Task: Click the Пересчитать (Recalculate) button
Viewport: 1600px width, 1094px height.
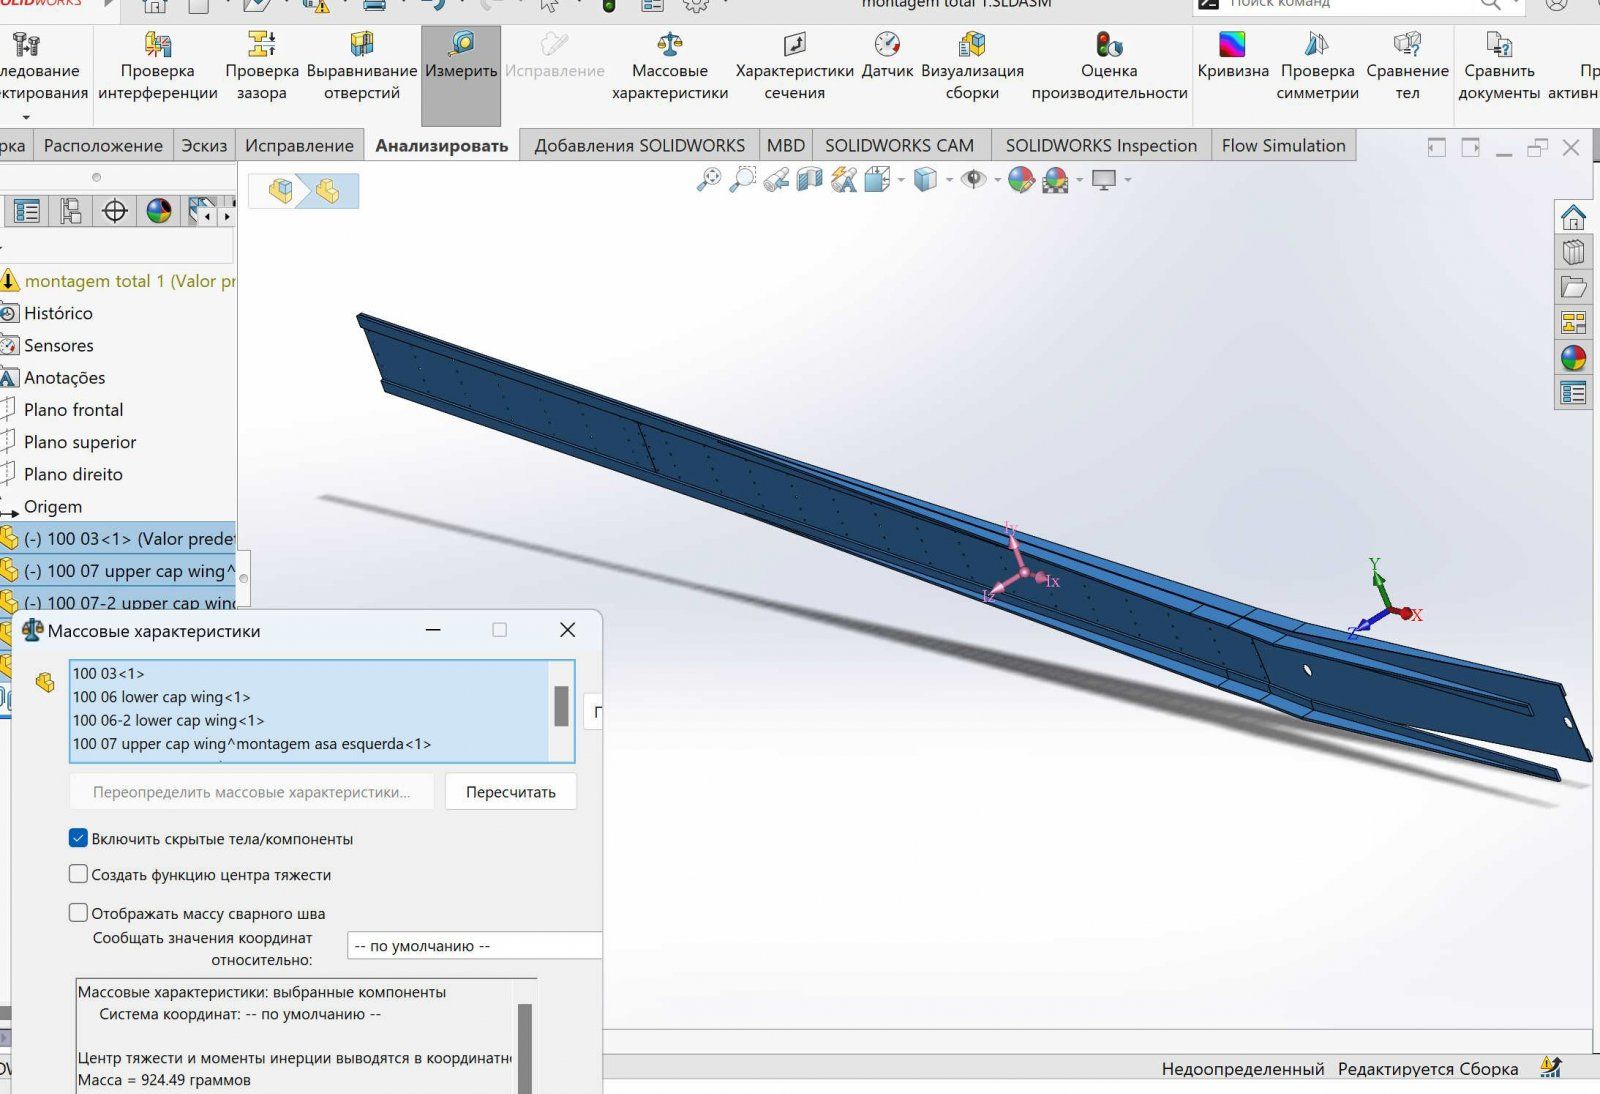Action: [510, 792]
